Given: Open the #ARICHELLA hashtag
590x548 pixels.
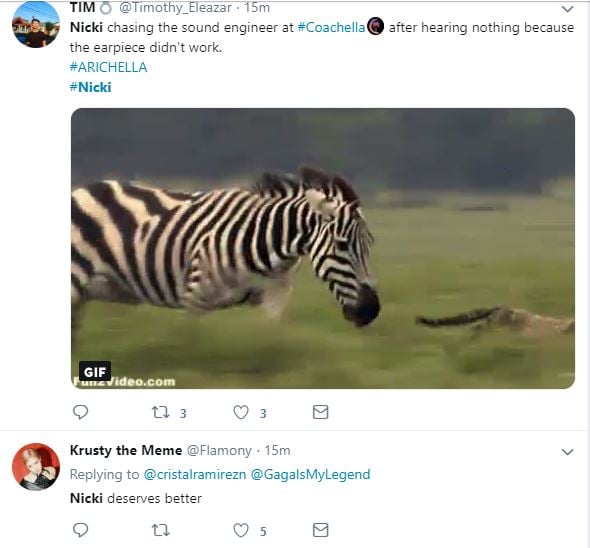Looking at the screenshot, I should pos(108,67).
